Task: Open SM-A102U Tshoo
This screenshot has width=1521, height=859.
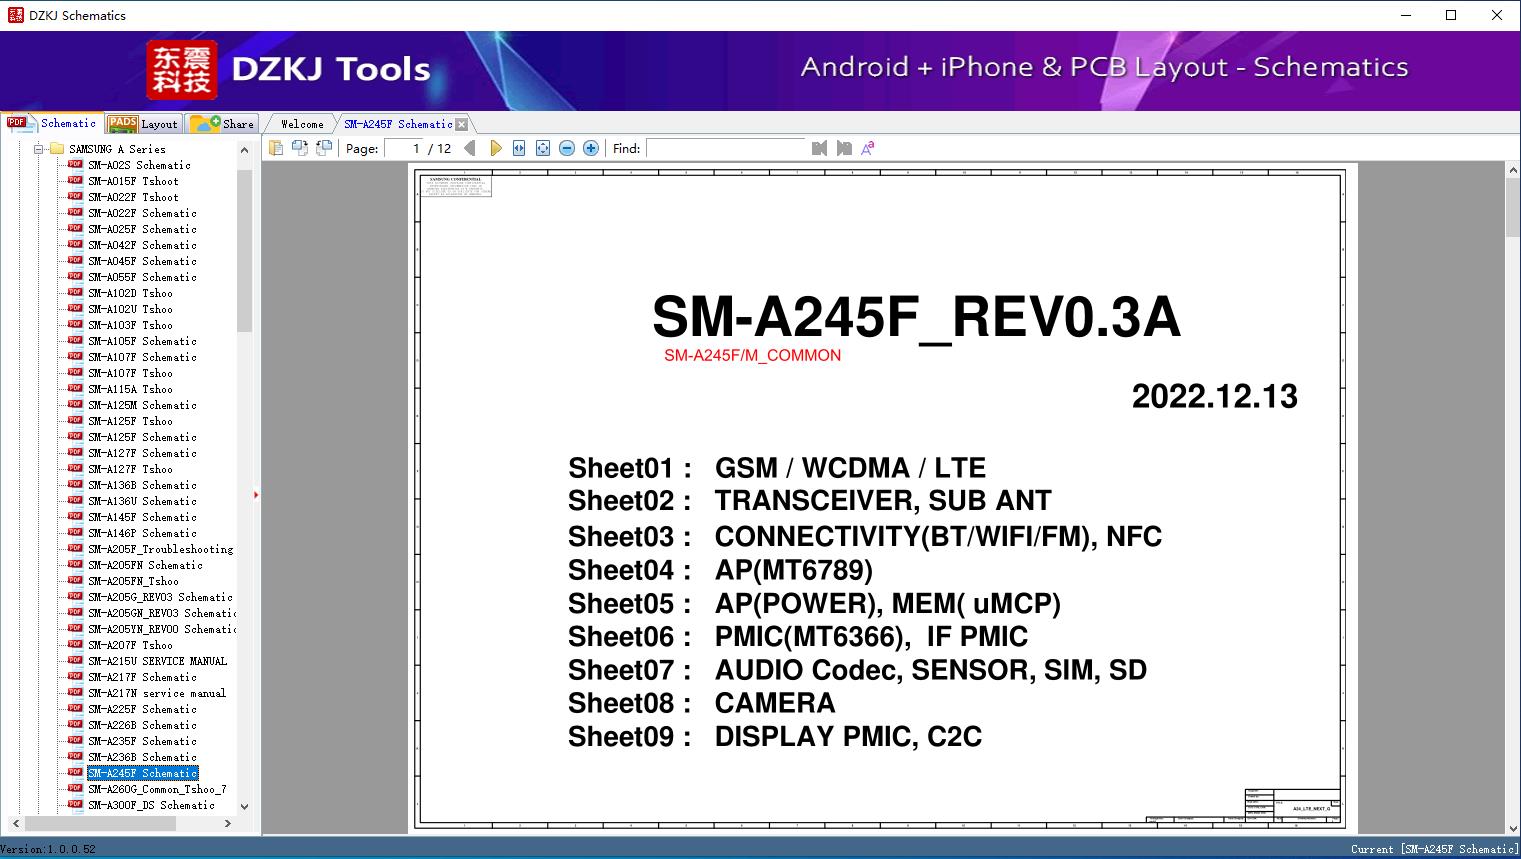Action: coord(130,309)
